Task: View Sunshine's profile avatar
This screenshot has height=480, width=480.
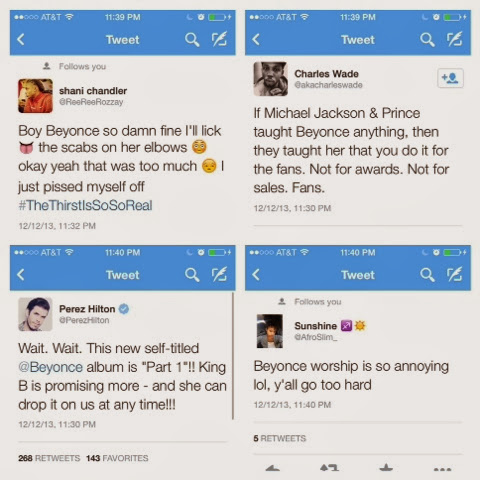Action: 270,331
